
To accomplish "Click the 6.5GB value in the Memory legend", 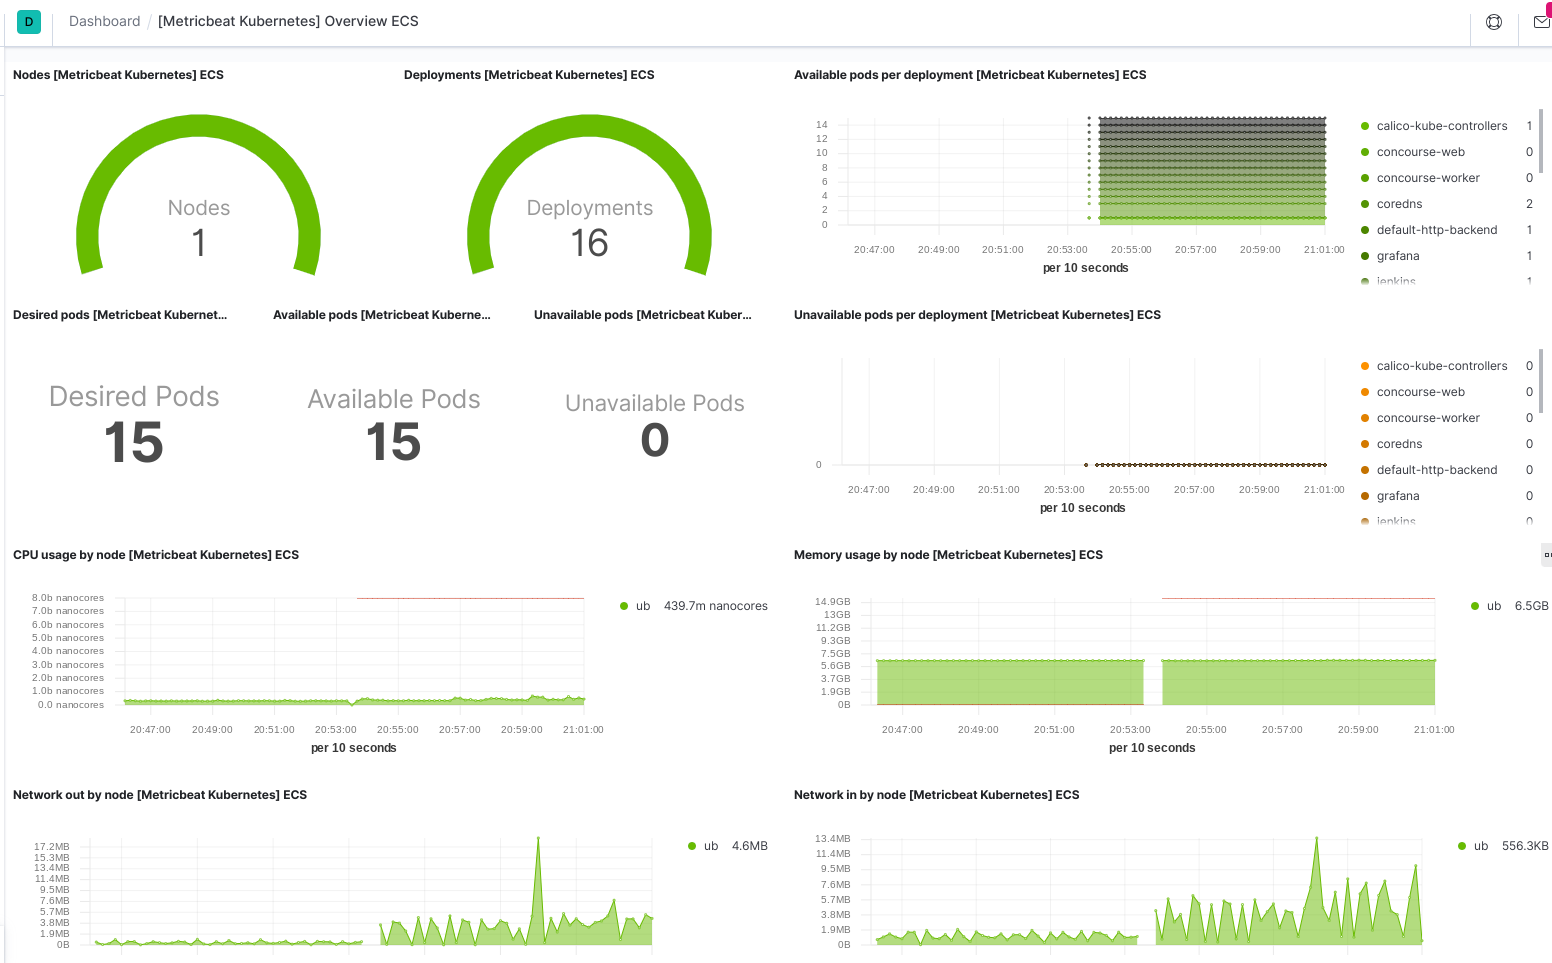I will coord(1531,606).
